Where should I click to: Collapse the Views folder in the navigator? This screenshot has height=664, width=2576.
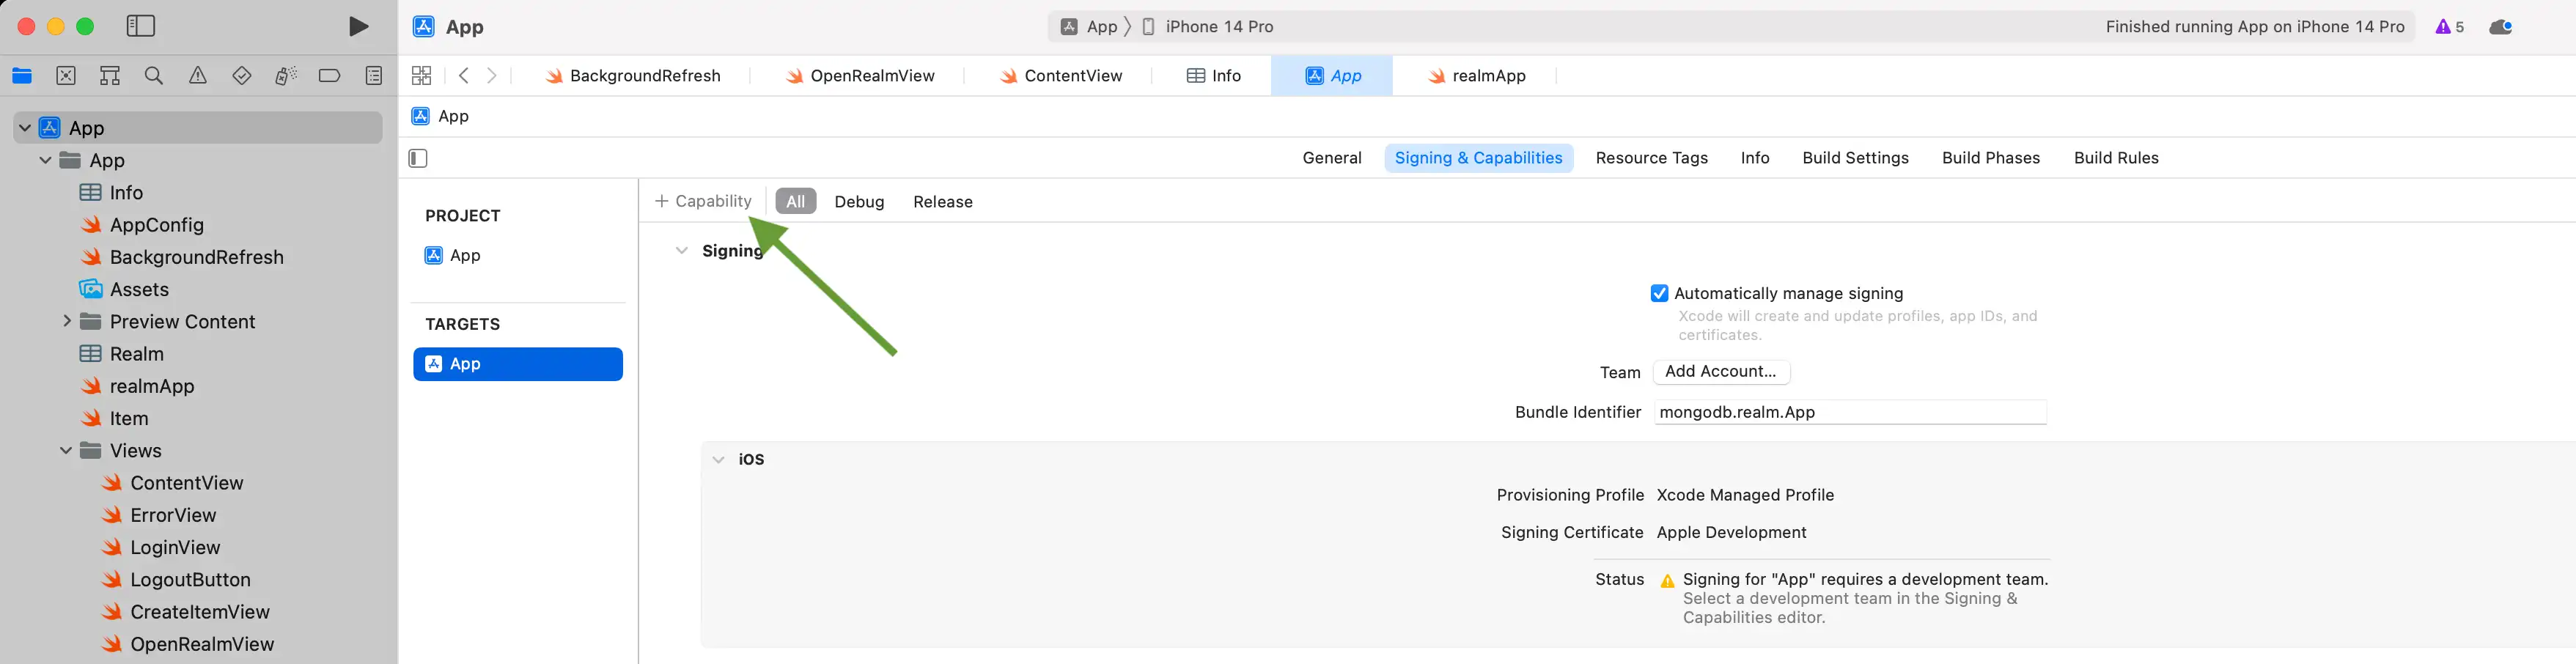point(66,450)
